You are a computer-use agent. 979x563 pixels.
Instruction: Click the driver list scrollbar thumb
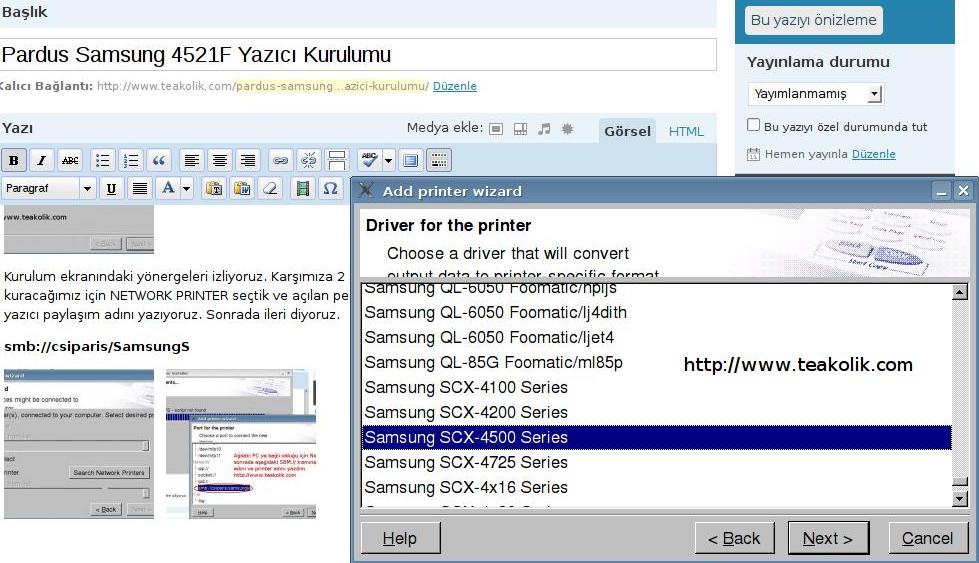pos(960,481)
